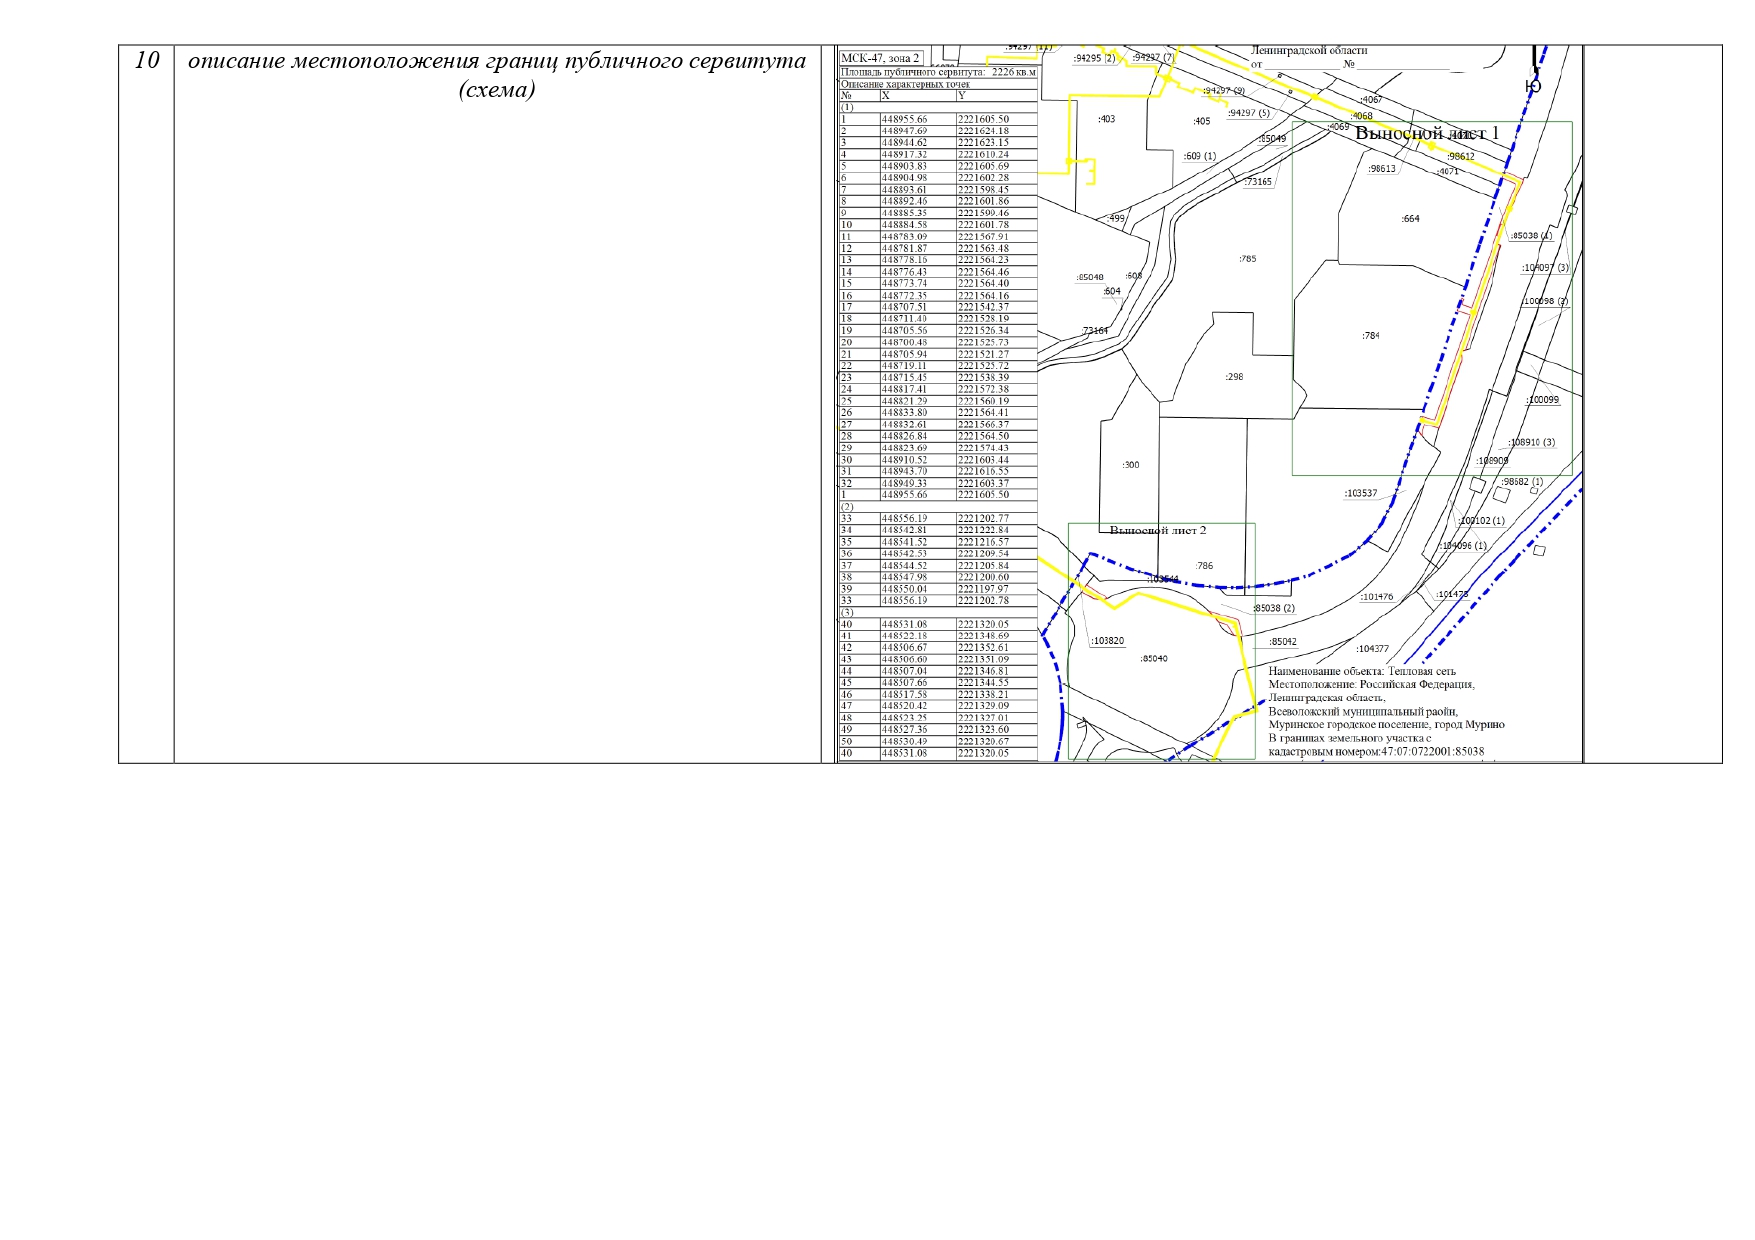This screenshot has height=1240, width=1755.
Task: Click the Y value 2221538.39
Action: (x=983, y=378)
